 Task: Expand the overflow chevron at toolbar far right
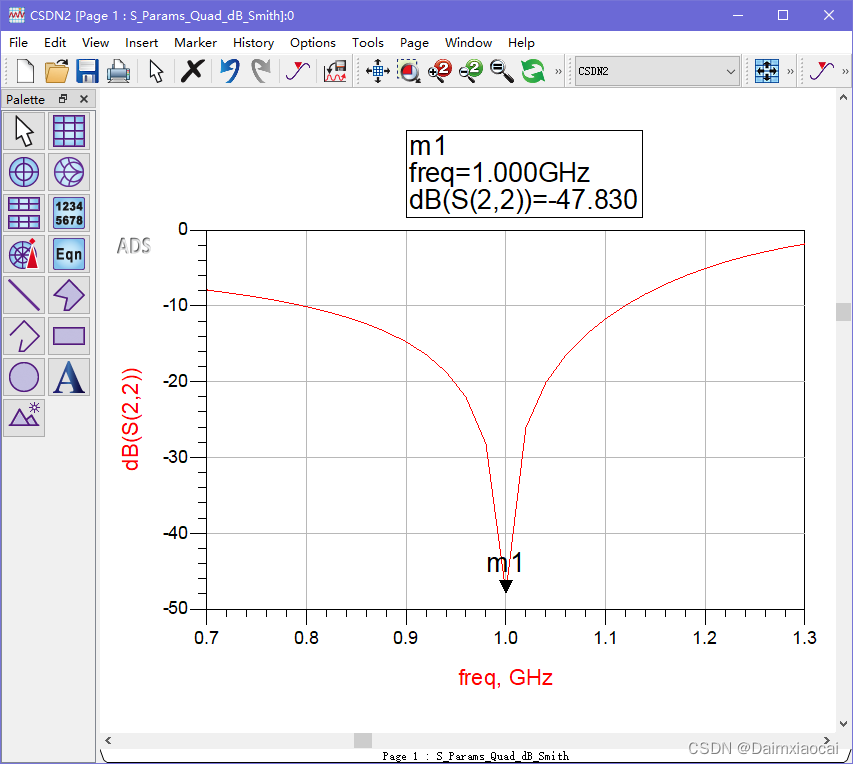point(845,71)
